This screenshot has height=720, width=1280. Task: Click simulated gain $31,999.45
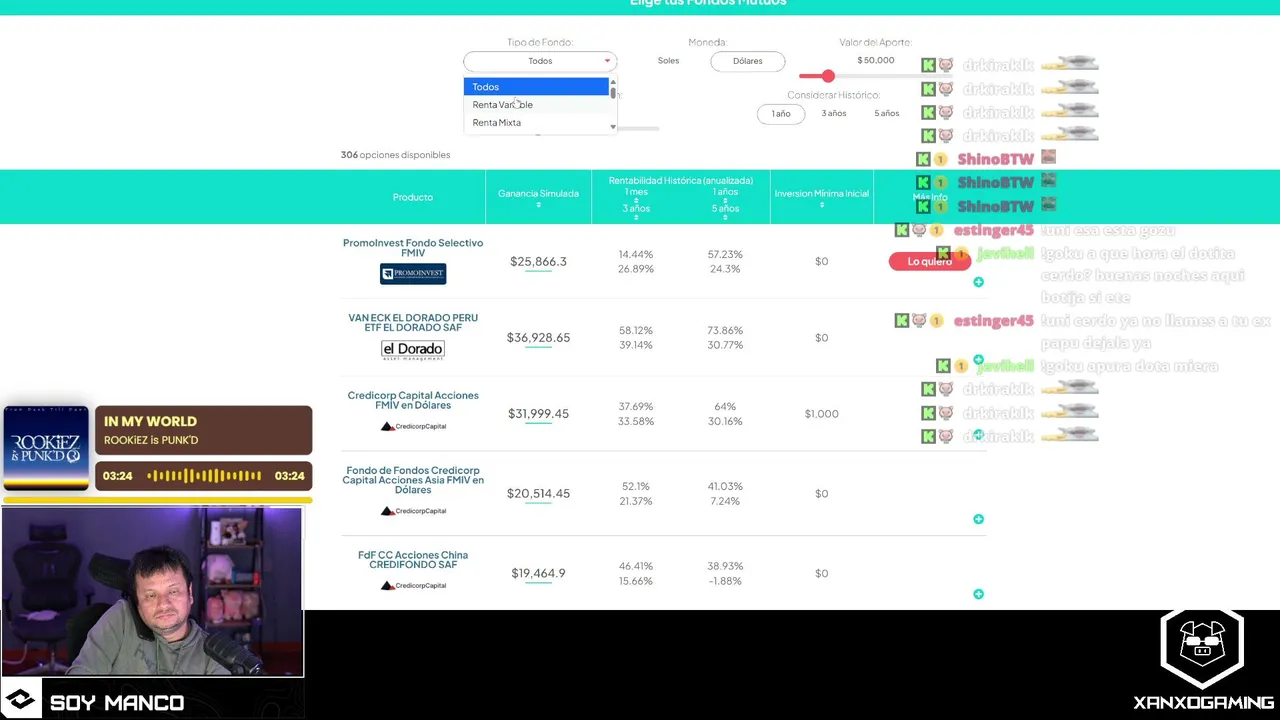[538, 414]
